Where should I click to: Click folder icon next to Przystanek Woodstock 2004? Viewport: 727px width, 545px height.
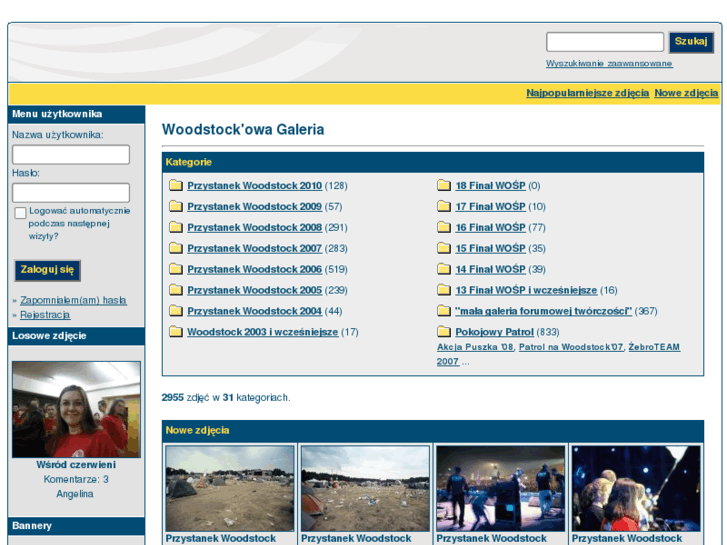176,311
